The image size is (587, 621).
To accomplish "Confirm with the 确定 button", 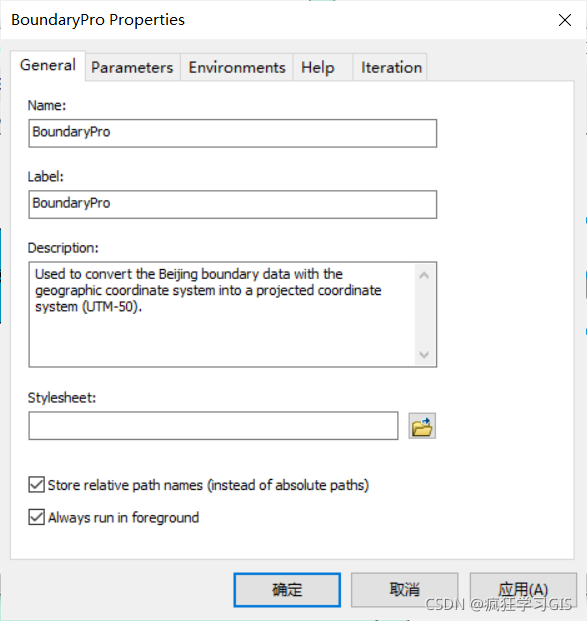I will click(287, 590).
